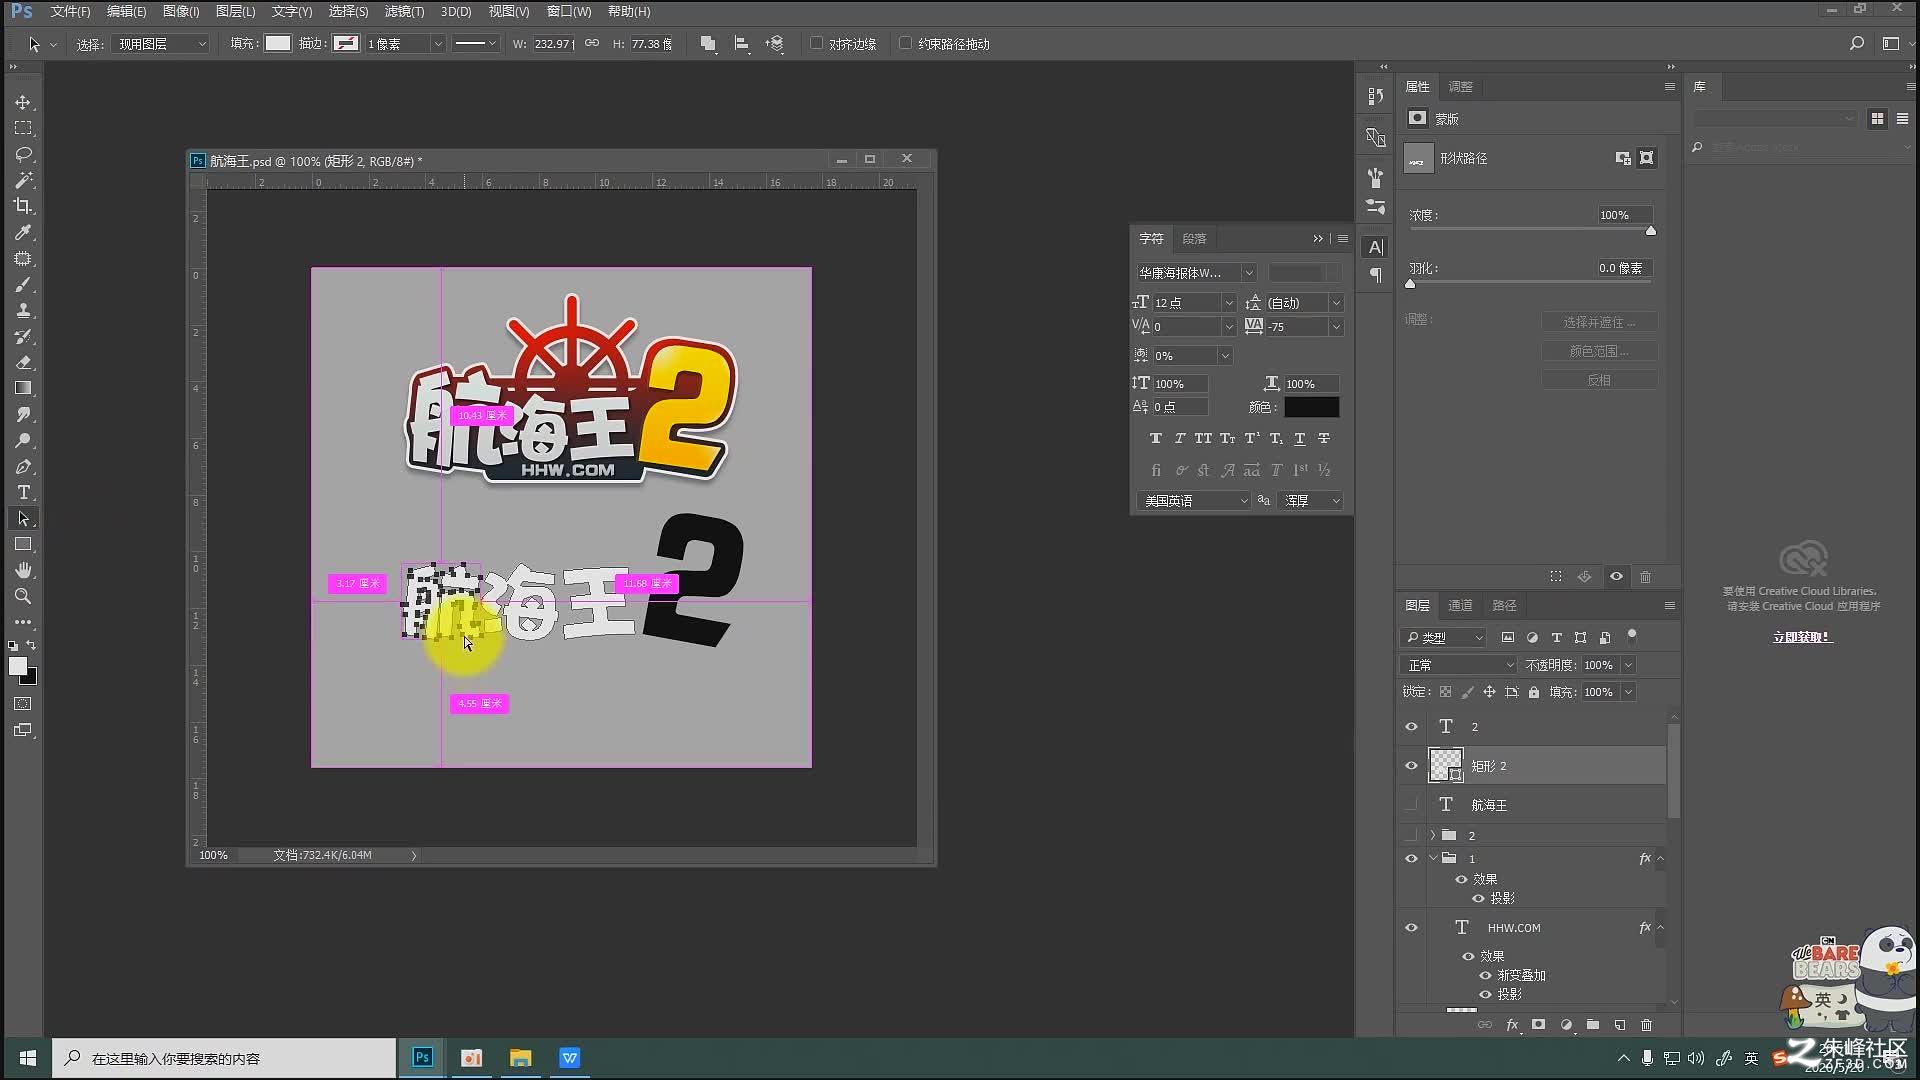The width and height of the screenshot is (1920, 1080).
Task: Select the Brush tool
Action: pos(23,285)
